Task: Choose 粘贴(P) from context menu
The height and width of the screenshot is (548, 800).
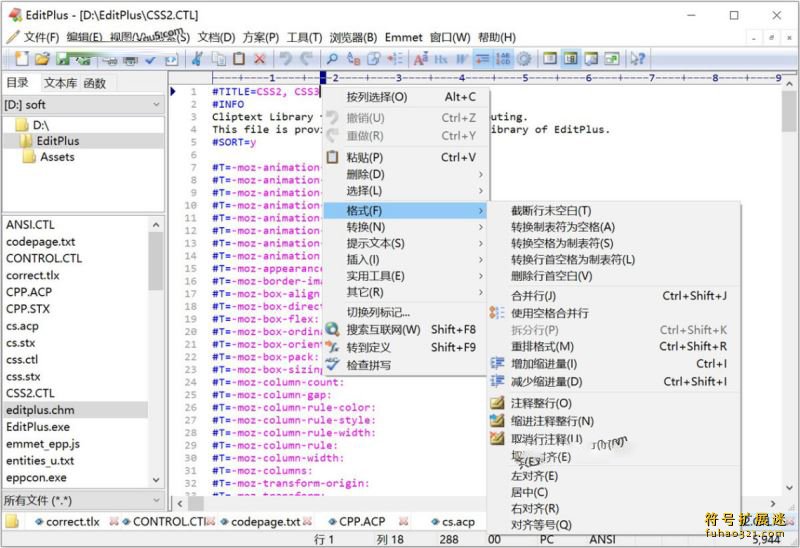Action: (406, 157)
